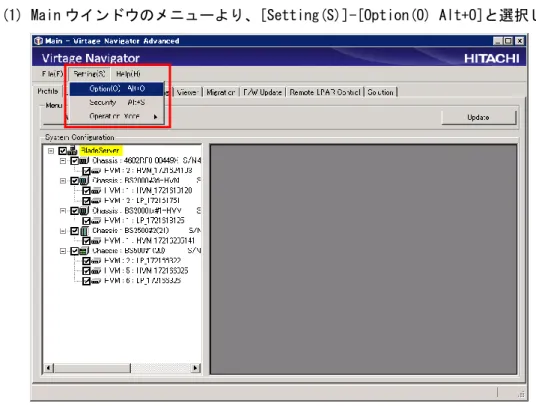Screen dimensions: 536x412
Task: Uncheck the BS2500#2(21) chassis checkbox
Action: click(x=75, y=231)
